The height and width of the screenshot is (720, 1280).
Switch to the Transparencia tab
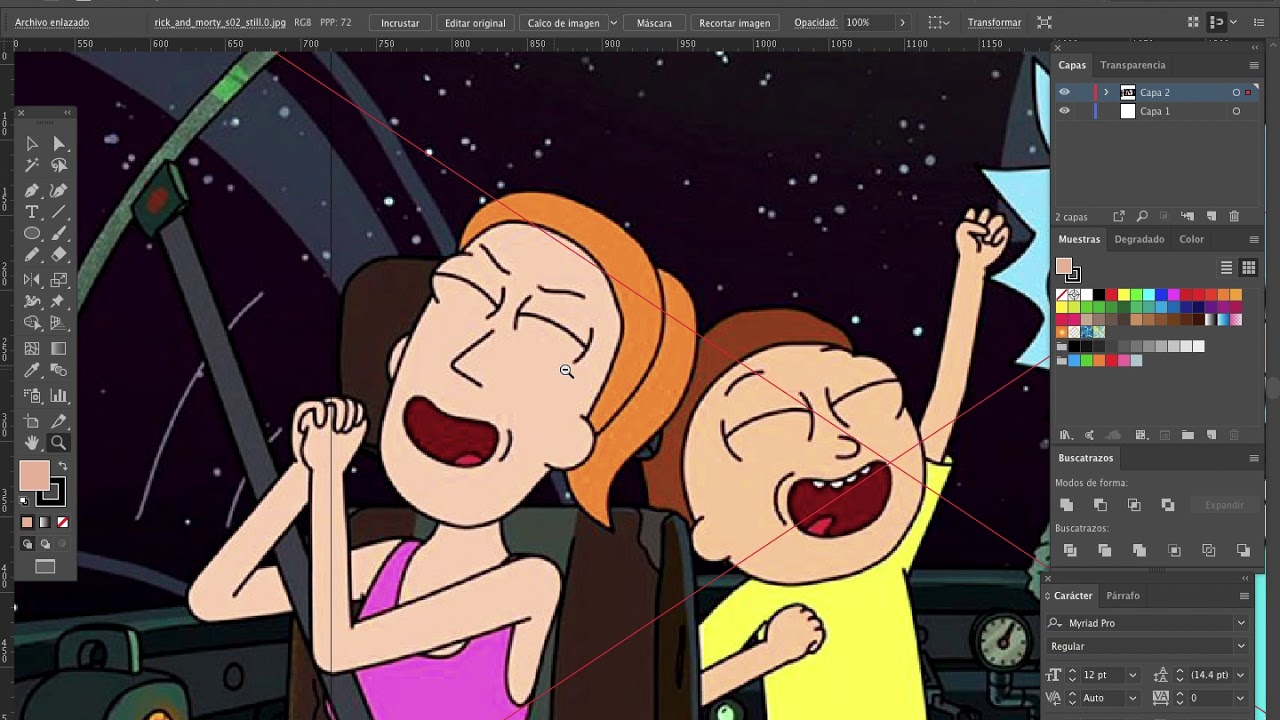click(x=1133, y=65)
